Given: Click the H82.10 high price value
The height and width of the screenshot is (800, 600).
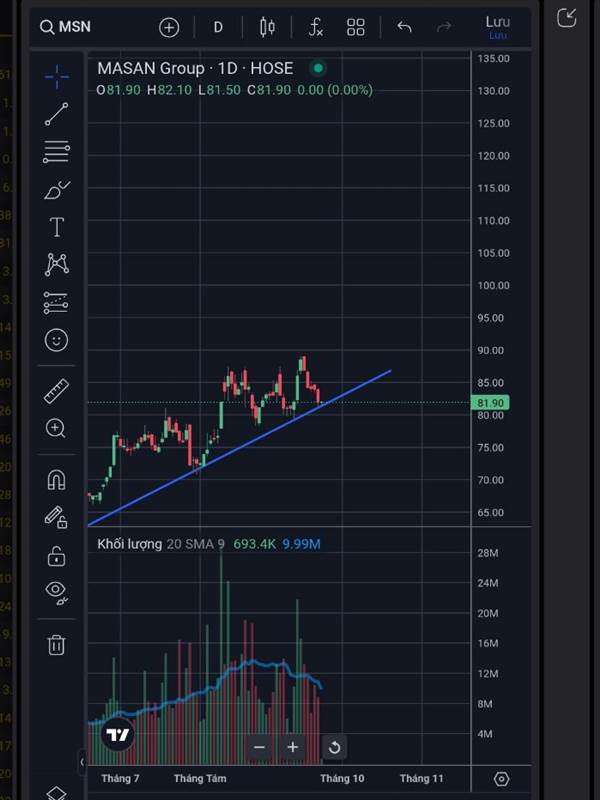Looking at the screenshot, I should coord(169,90).
